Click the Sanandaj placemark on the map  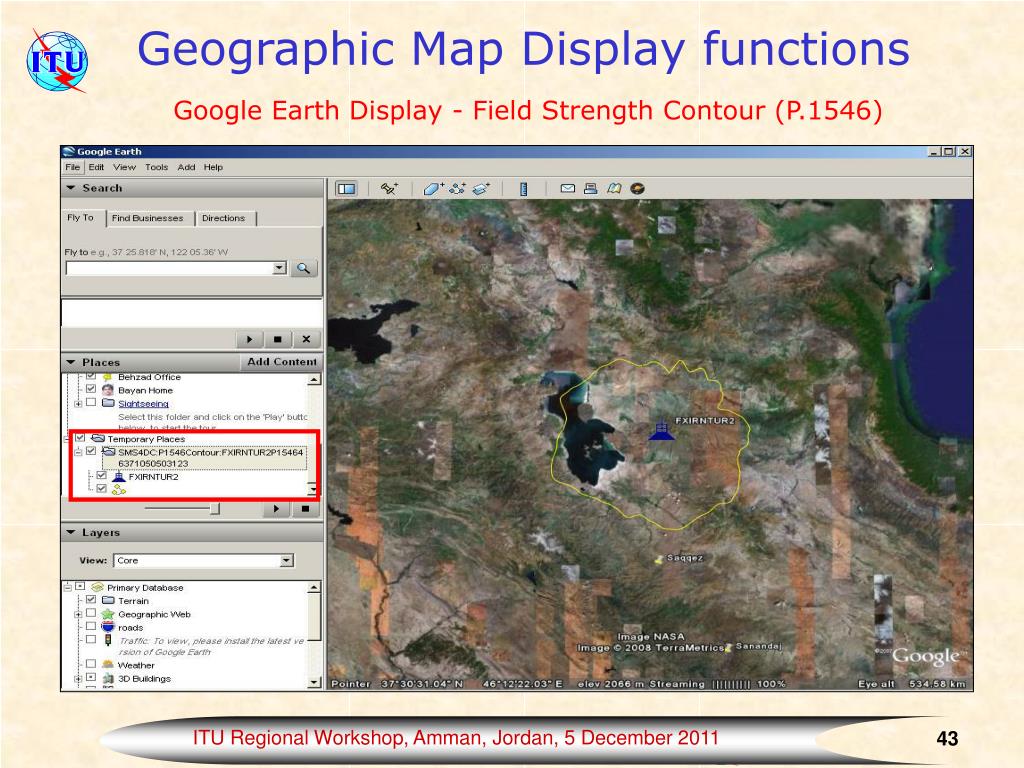tap(729, 647)
